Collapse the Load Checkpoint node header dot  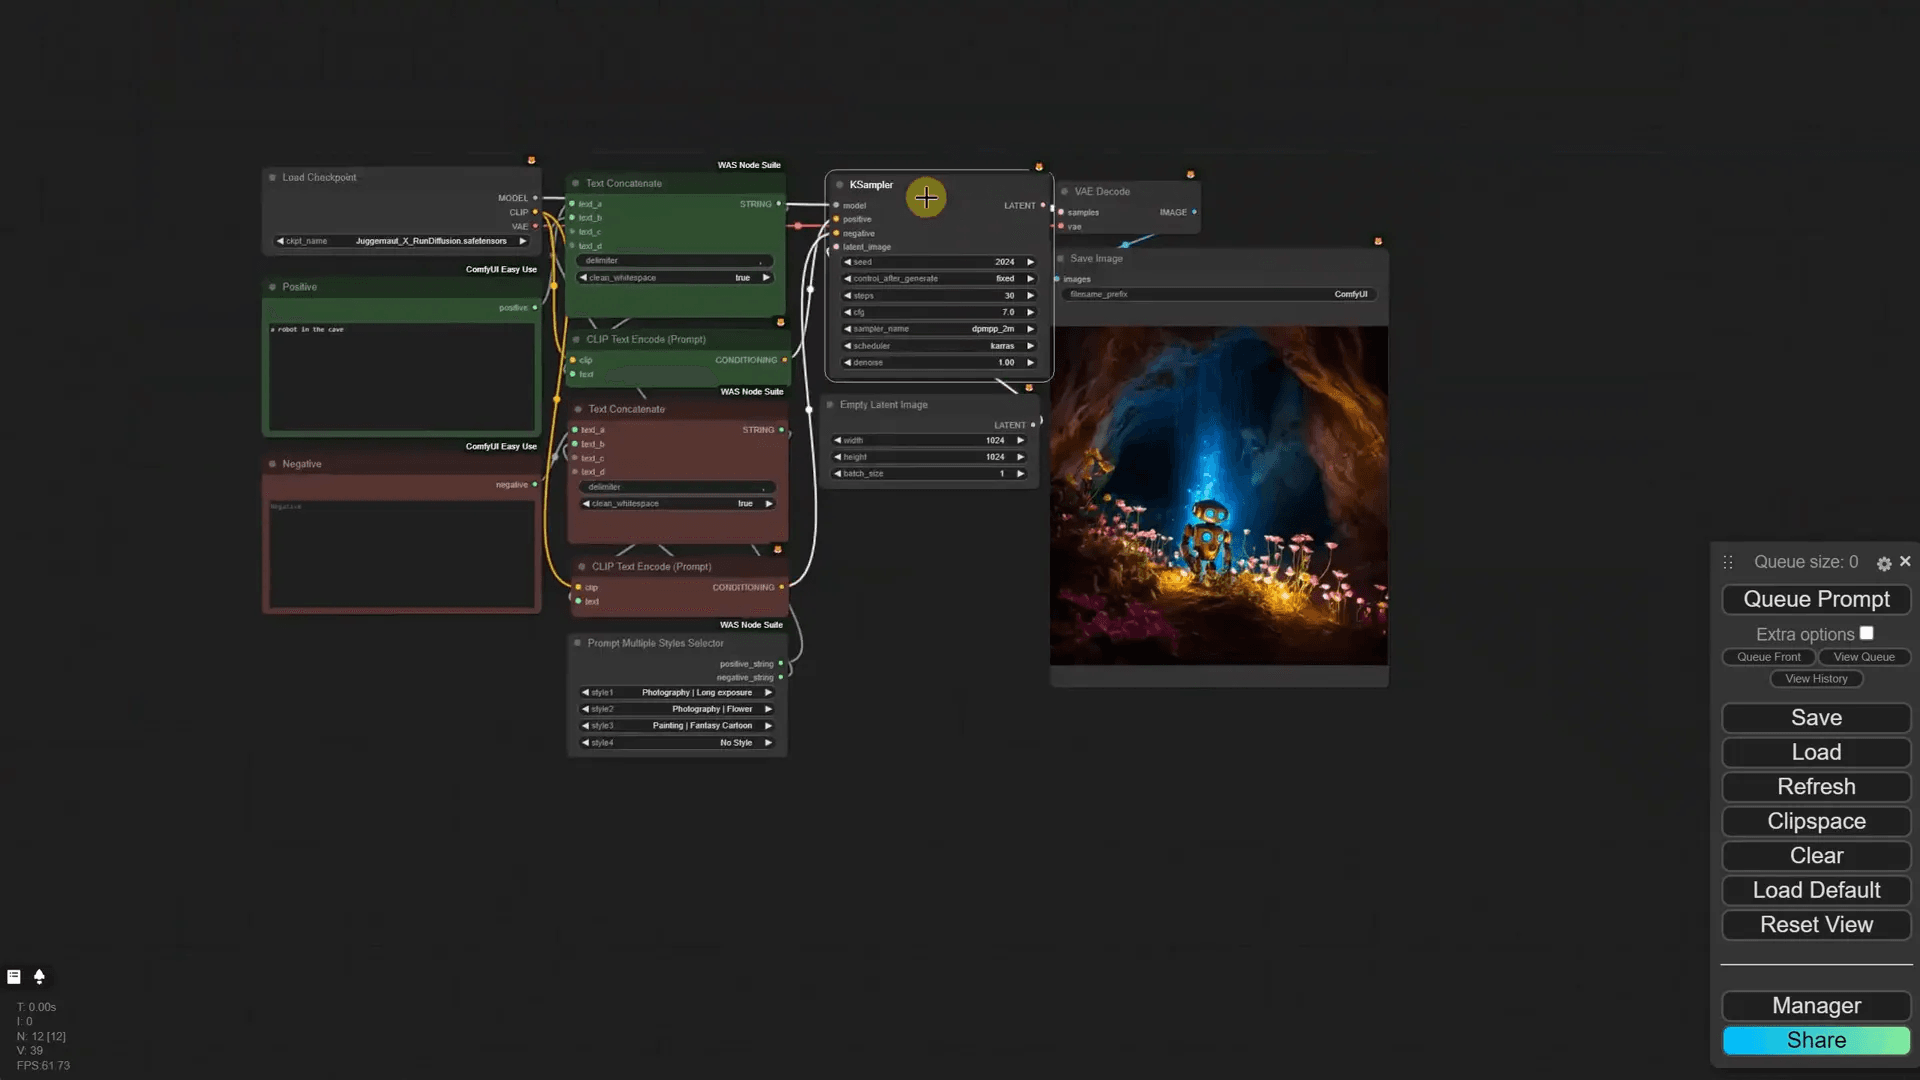[272, 177]
